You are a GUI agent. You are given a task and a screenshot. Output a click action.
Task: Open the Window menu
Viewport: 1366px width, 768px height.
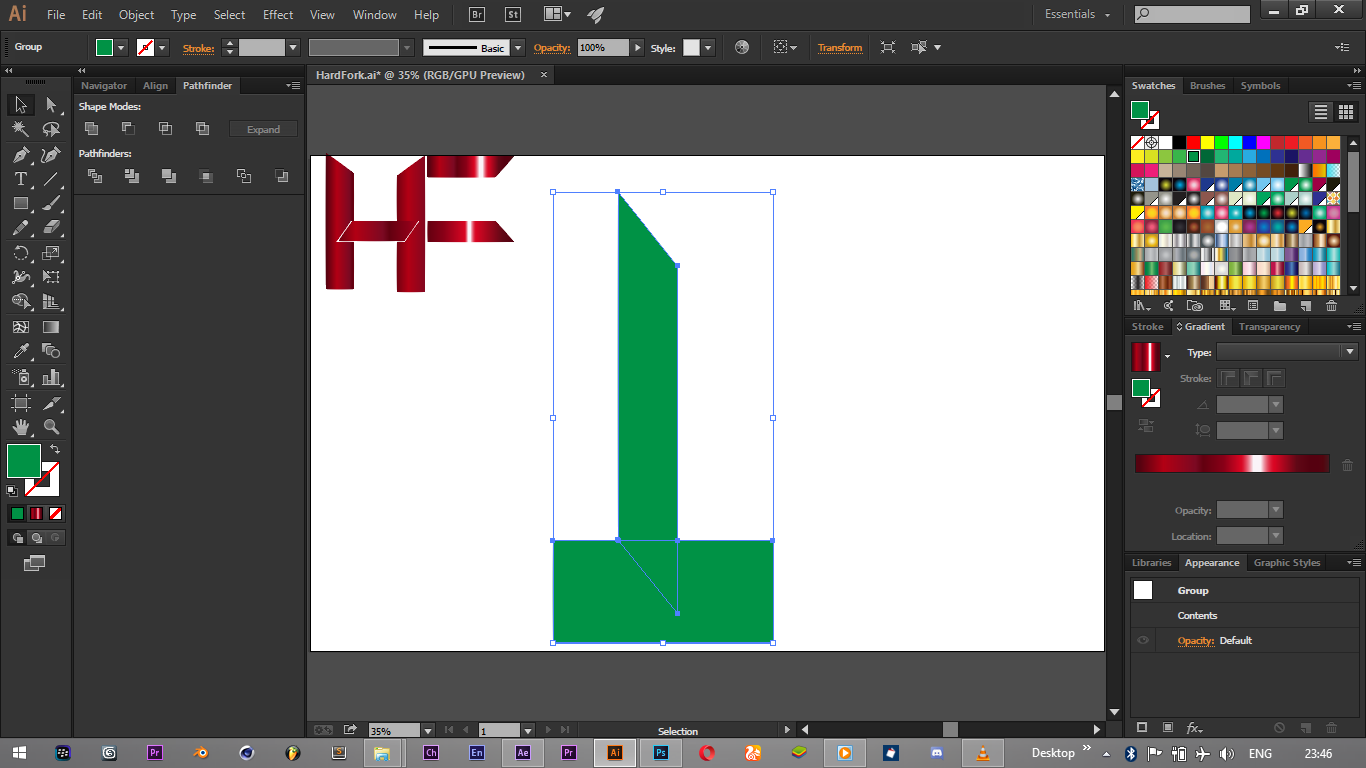click(x=375, y=15)
